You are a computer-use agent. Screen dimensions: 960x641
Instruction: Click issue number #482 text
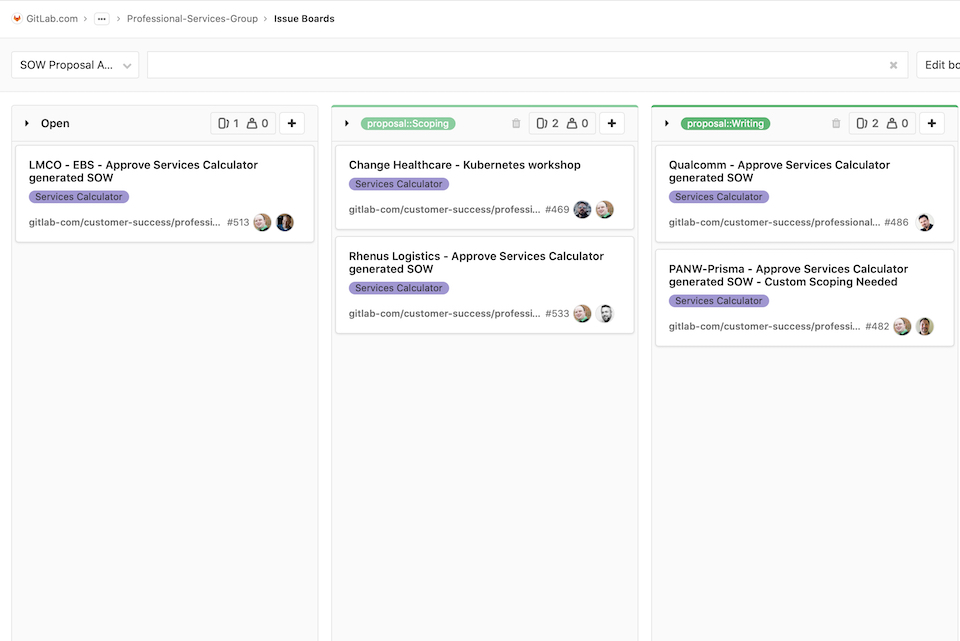tap(877, 326)
